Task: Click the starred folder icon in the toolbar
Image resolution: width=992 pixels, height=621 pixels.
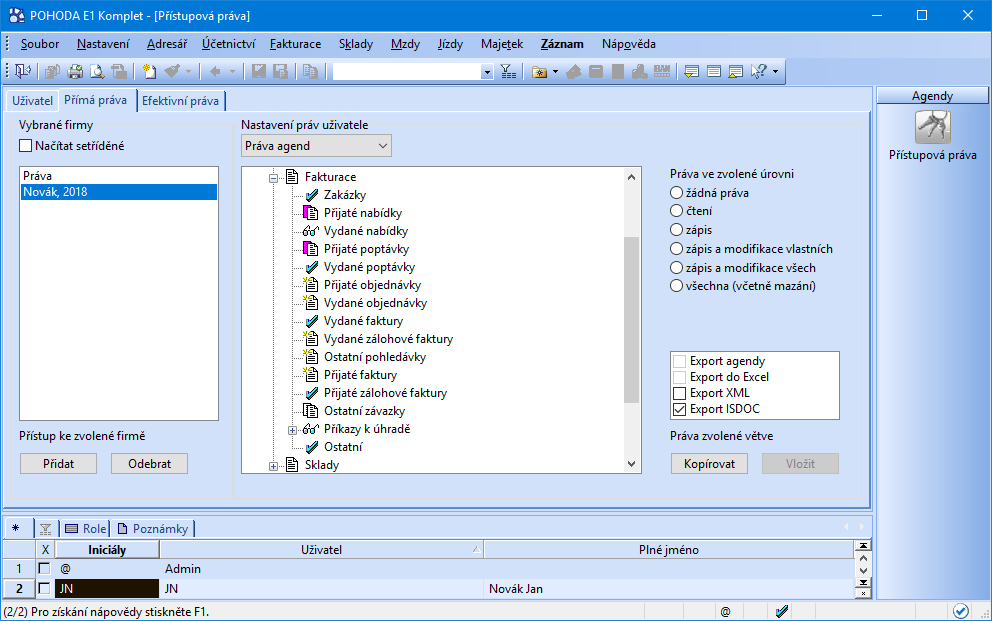Action: 539,71
